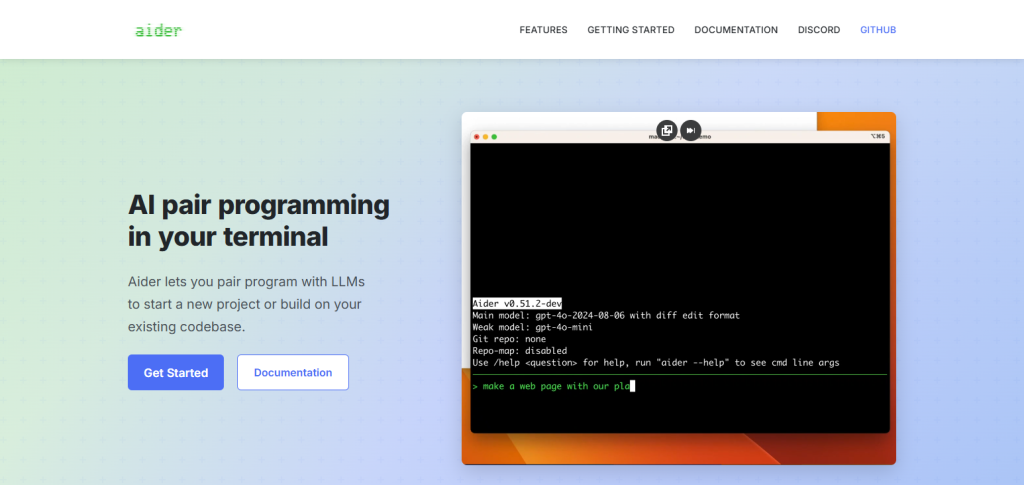This screenshot has width=1024, height=485.
Task: Click the 'Main model: gpt-4o-2024-08-06' line
Action: [x=606, y=315]
